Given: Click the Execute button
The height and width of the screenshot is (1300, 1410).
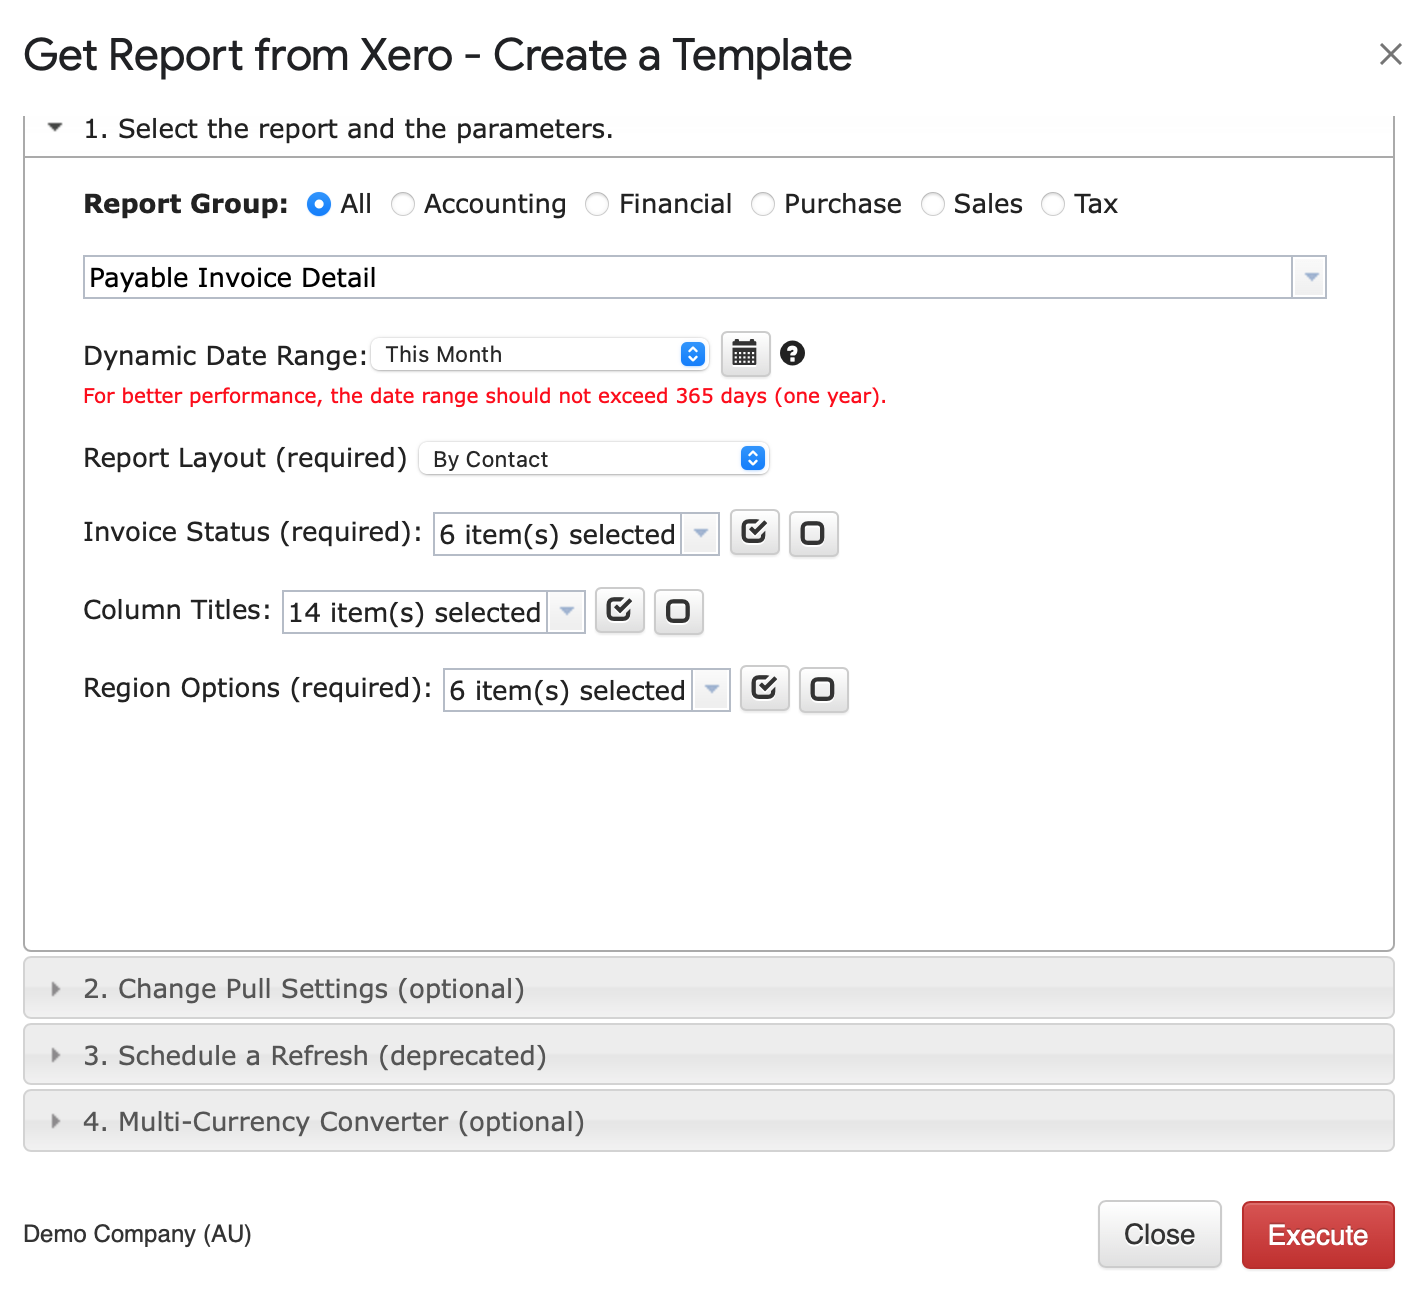Looking at the screenshot, I should coord(1317,1235).
